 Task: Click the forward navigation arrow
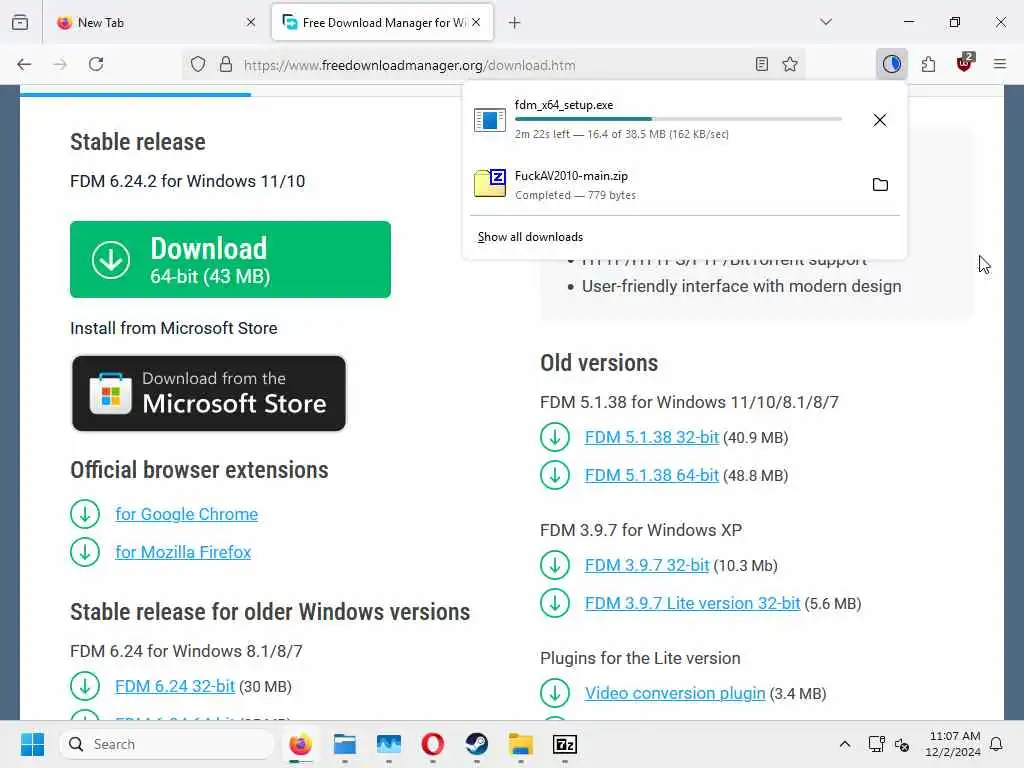[60, 64]
